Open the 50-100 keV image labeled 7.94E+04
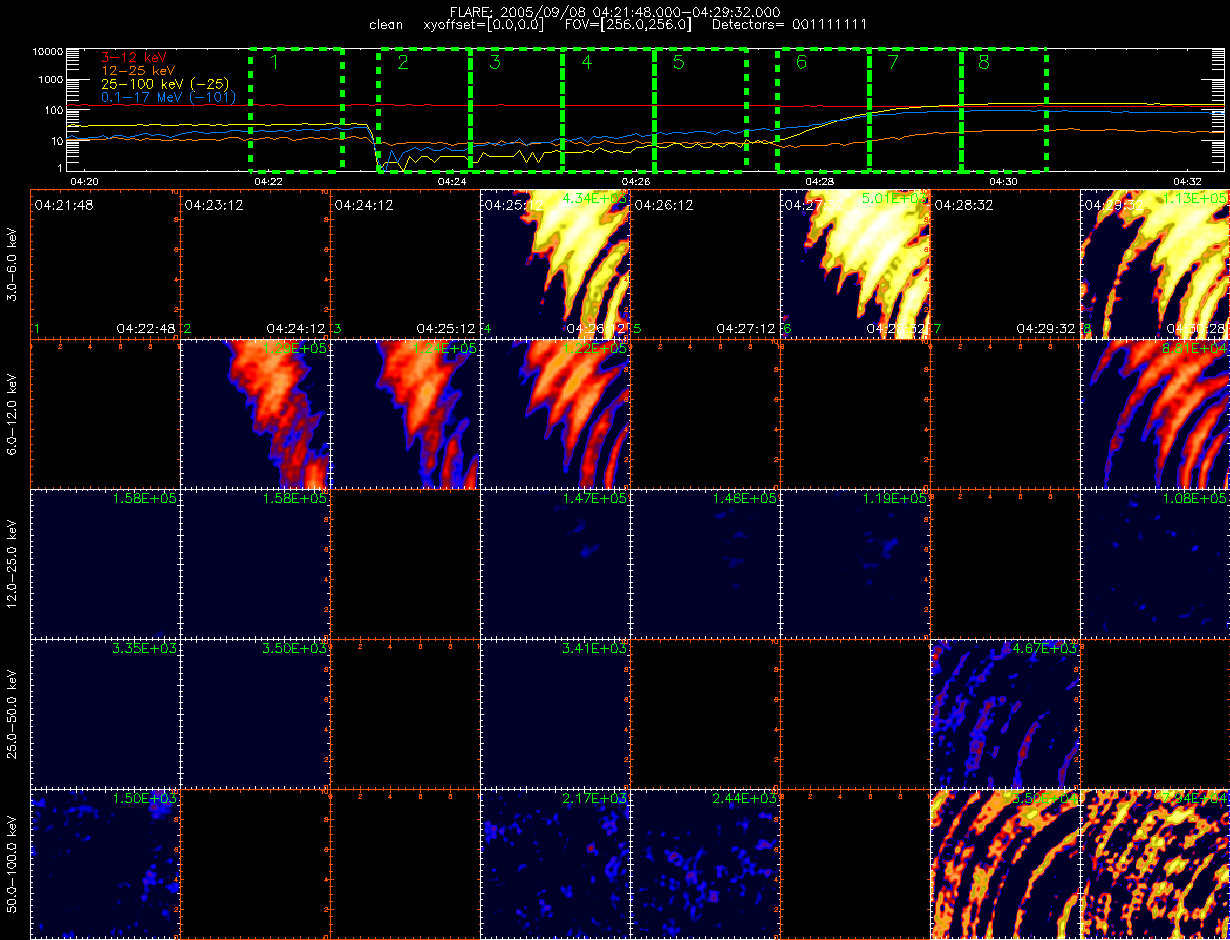 pyautogui.click(x=1155, y=863)
